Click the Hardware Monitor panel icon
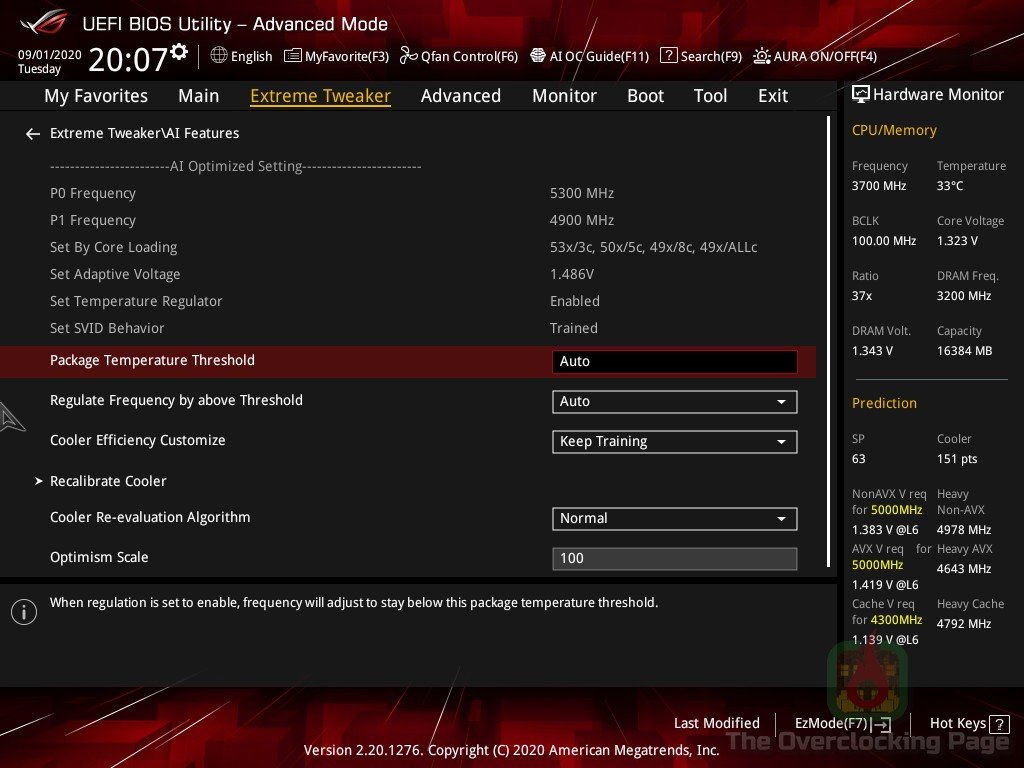Image resolution: width=1024 pixels, height=768 pixels. (862, 94)
